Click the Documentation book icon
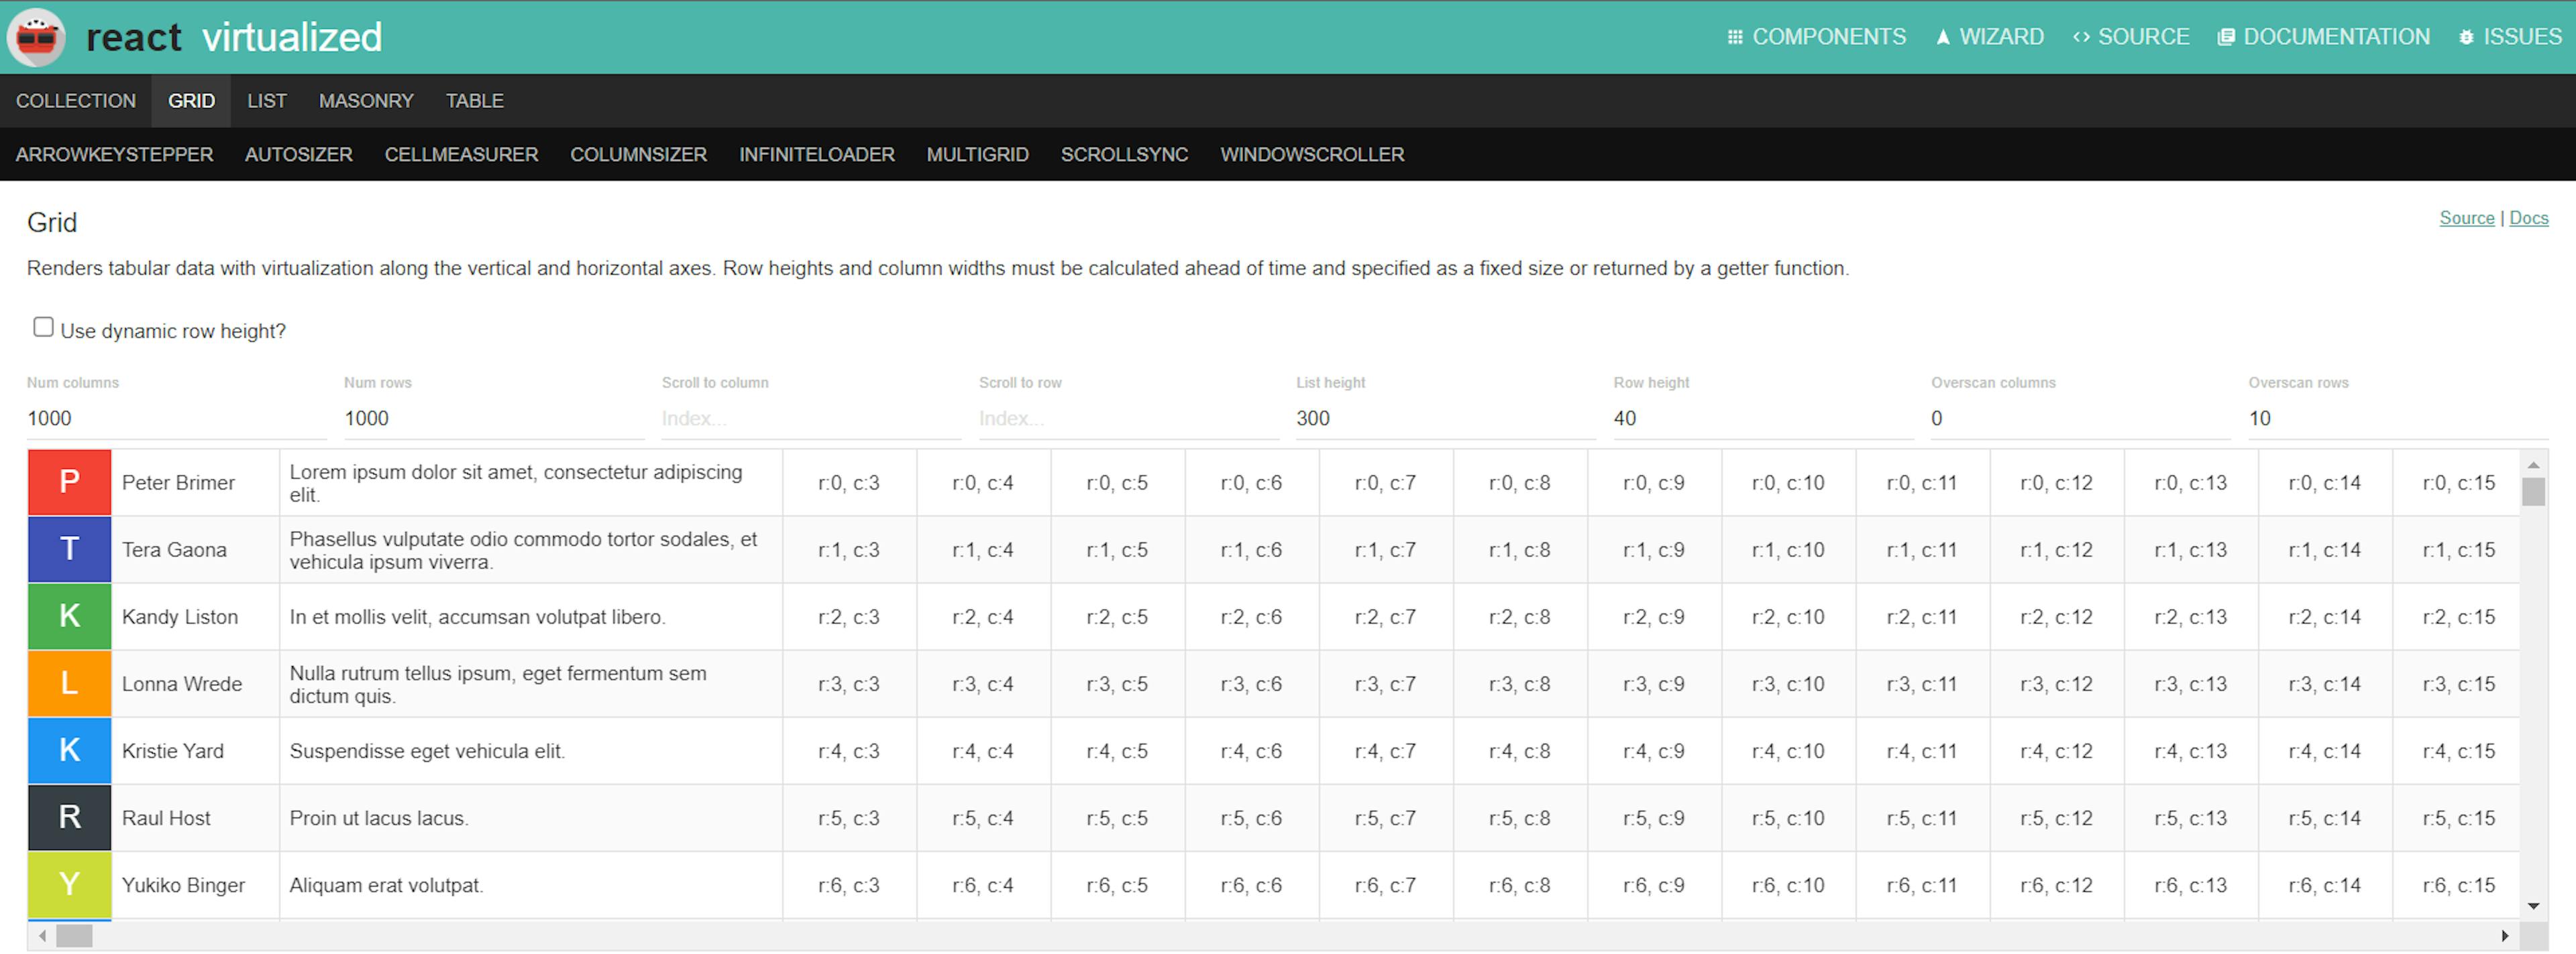This screenshot has height=954, width=2576. (2225, 37)
